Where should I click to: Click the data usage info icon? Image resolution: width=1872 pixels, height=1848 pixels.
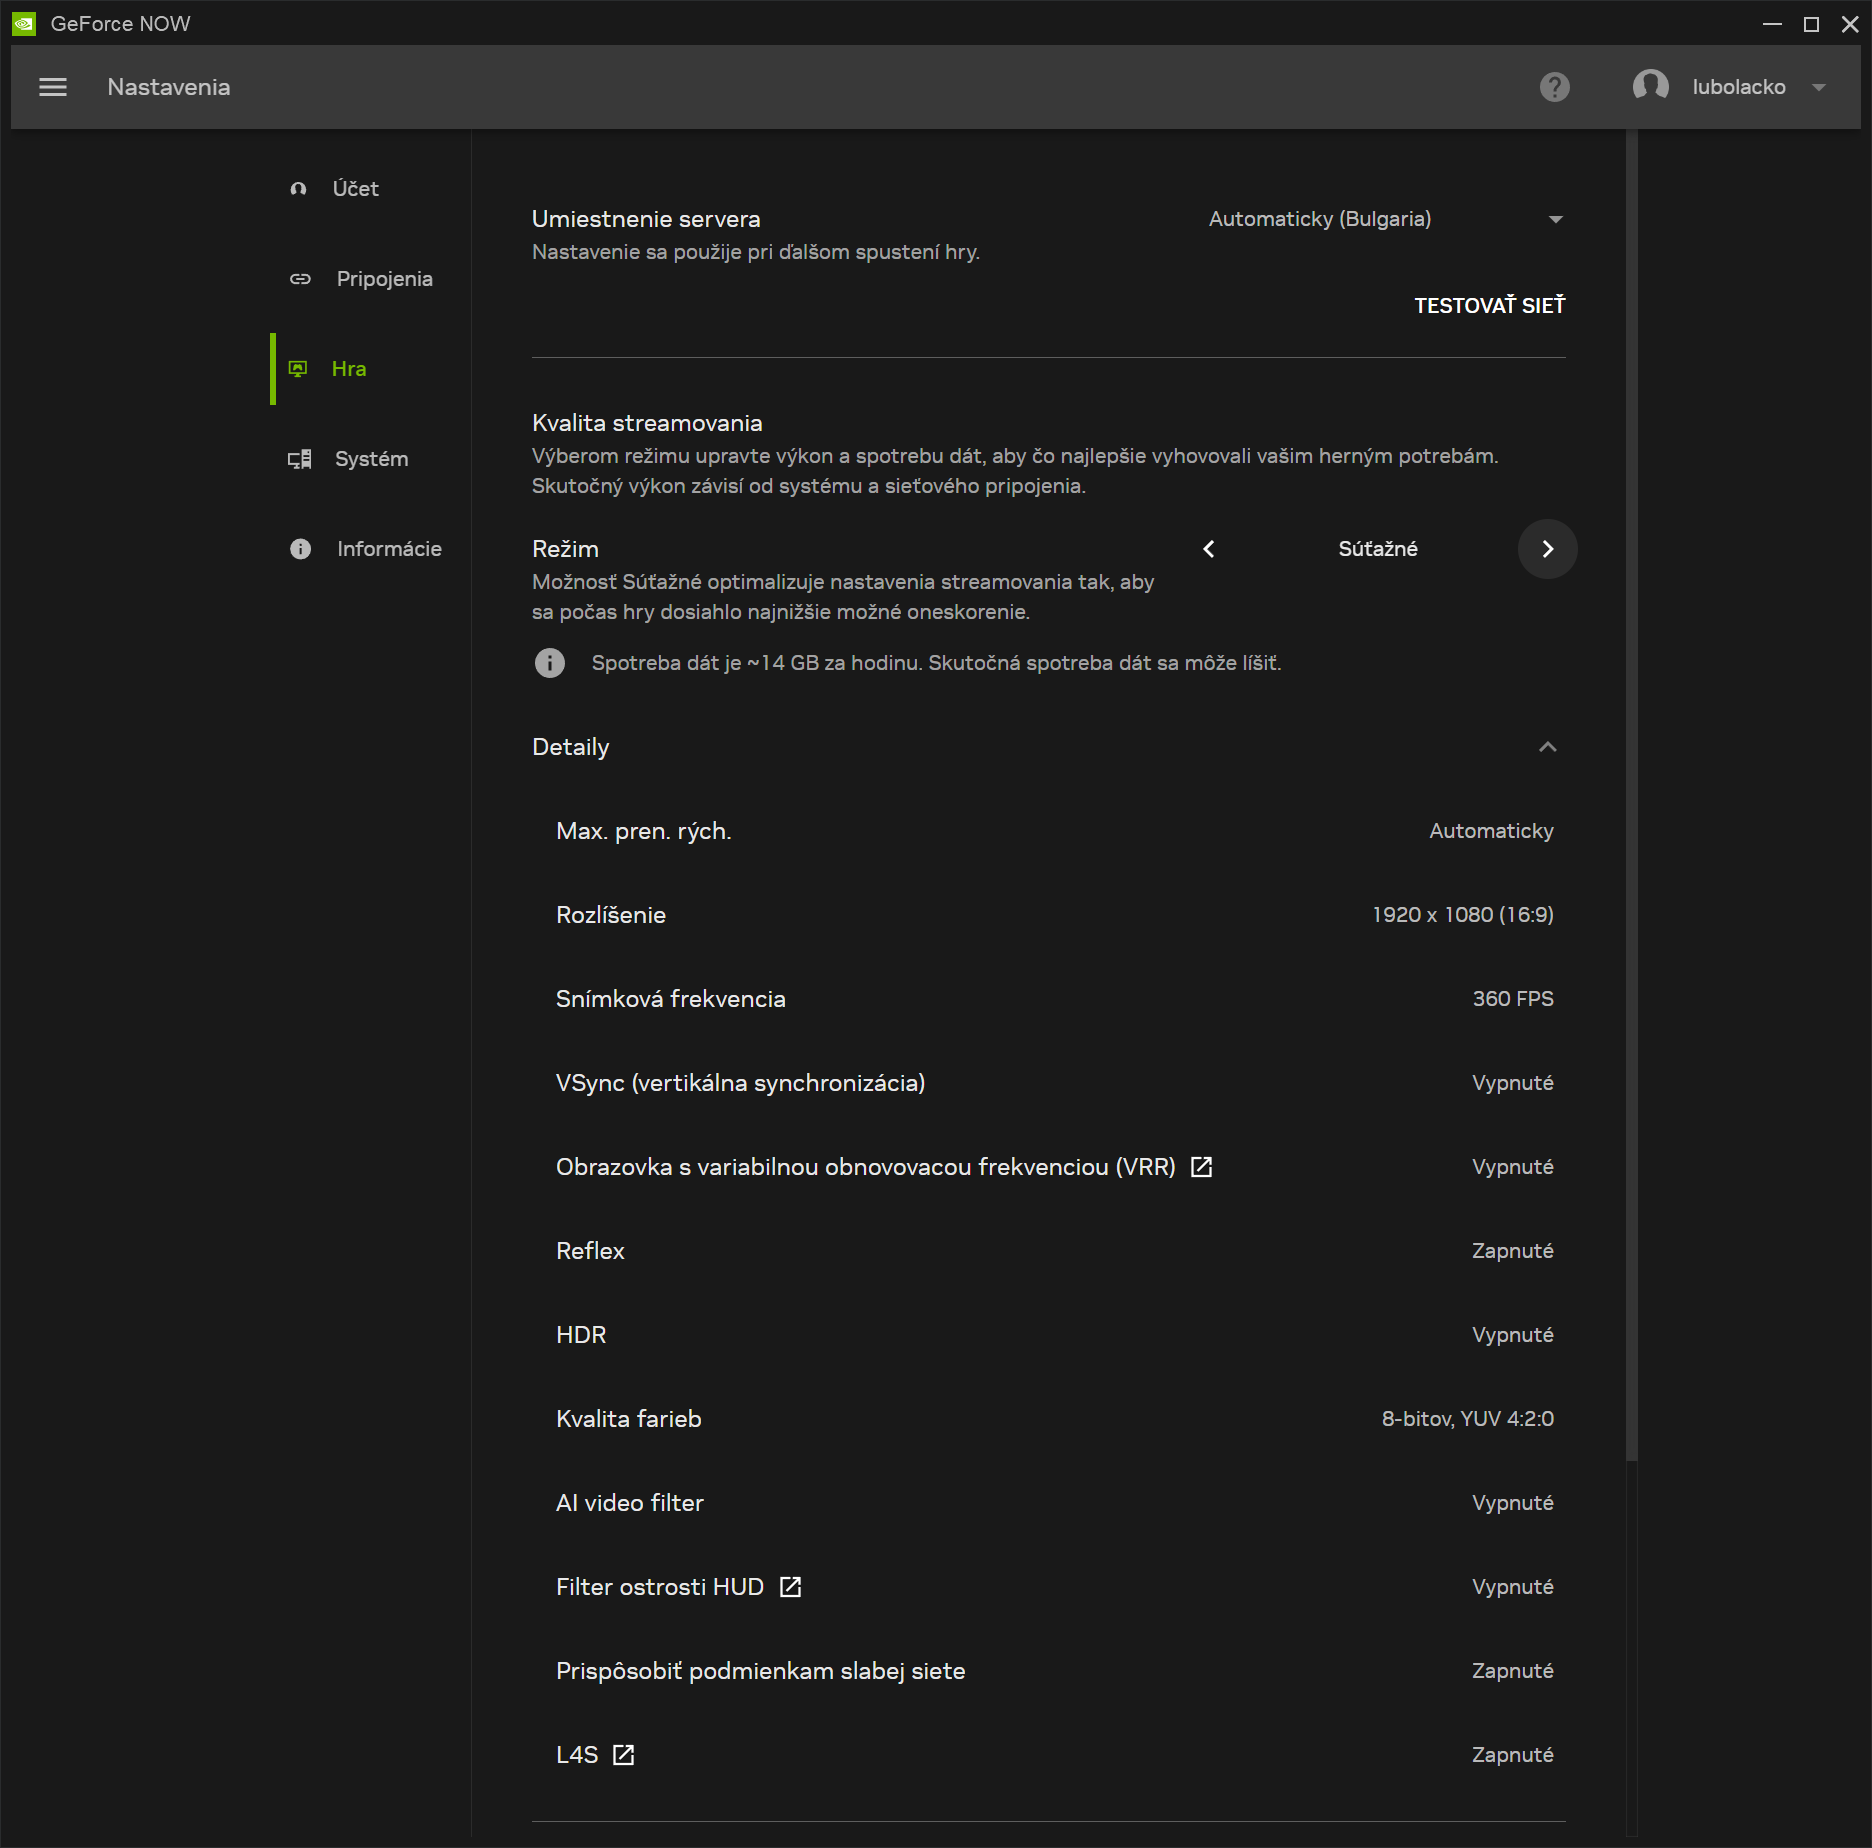click(549, 663)
